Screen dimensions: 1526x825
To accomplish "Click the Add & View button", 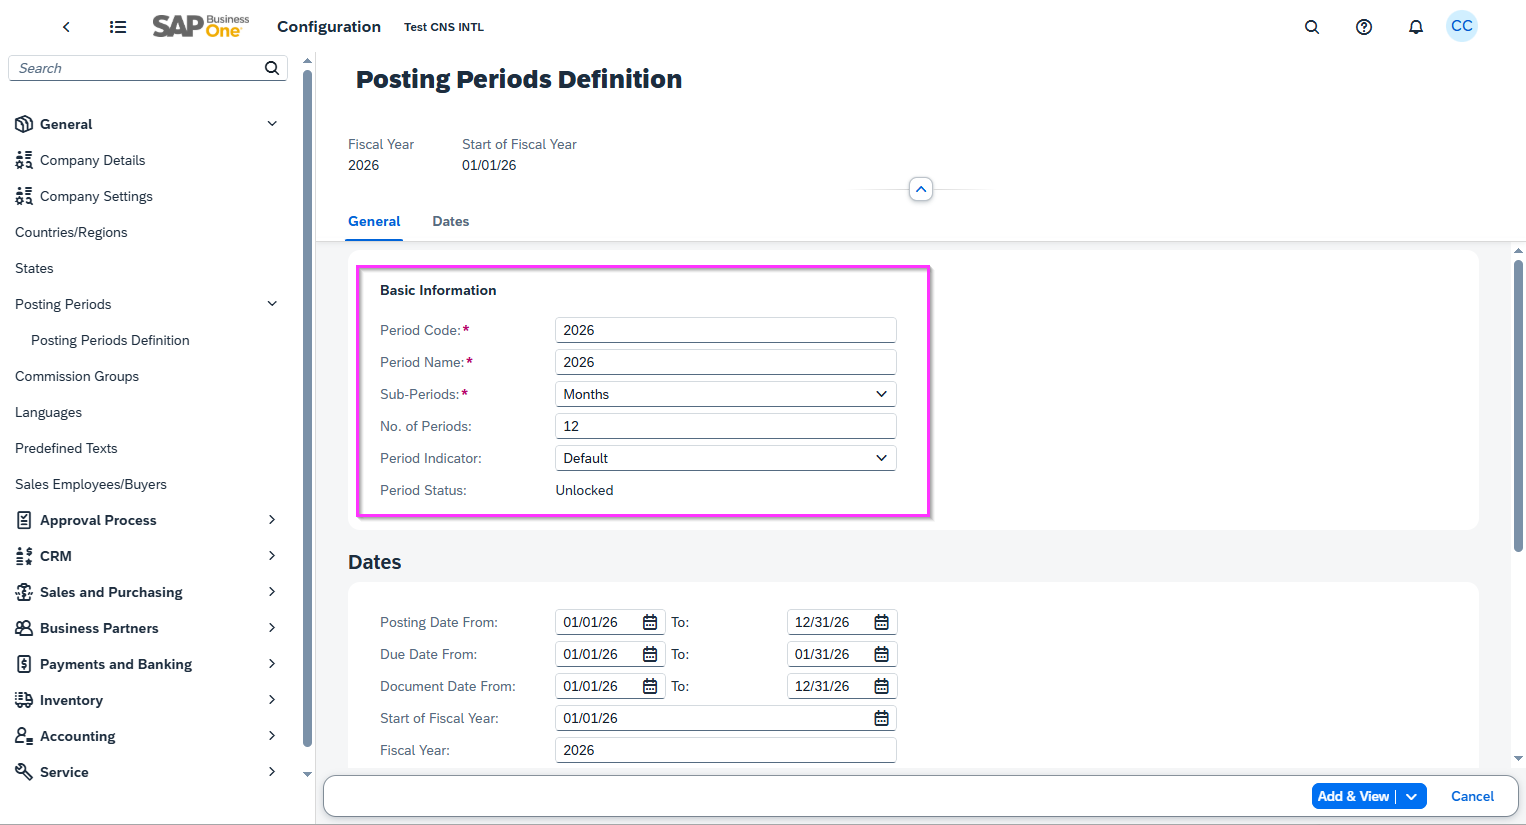I will coord(1353,796).
